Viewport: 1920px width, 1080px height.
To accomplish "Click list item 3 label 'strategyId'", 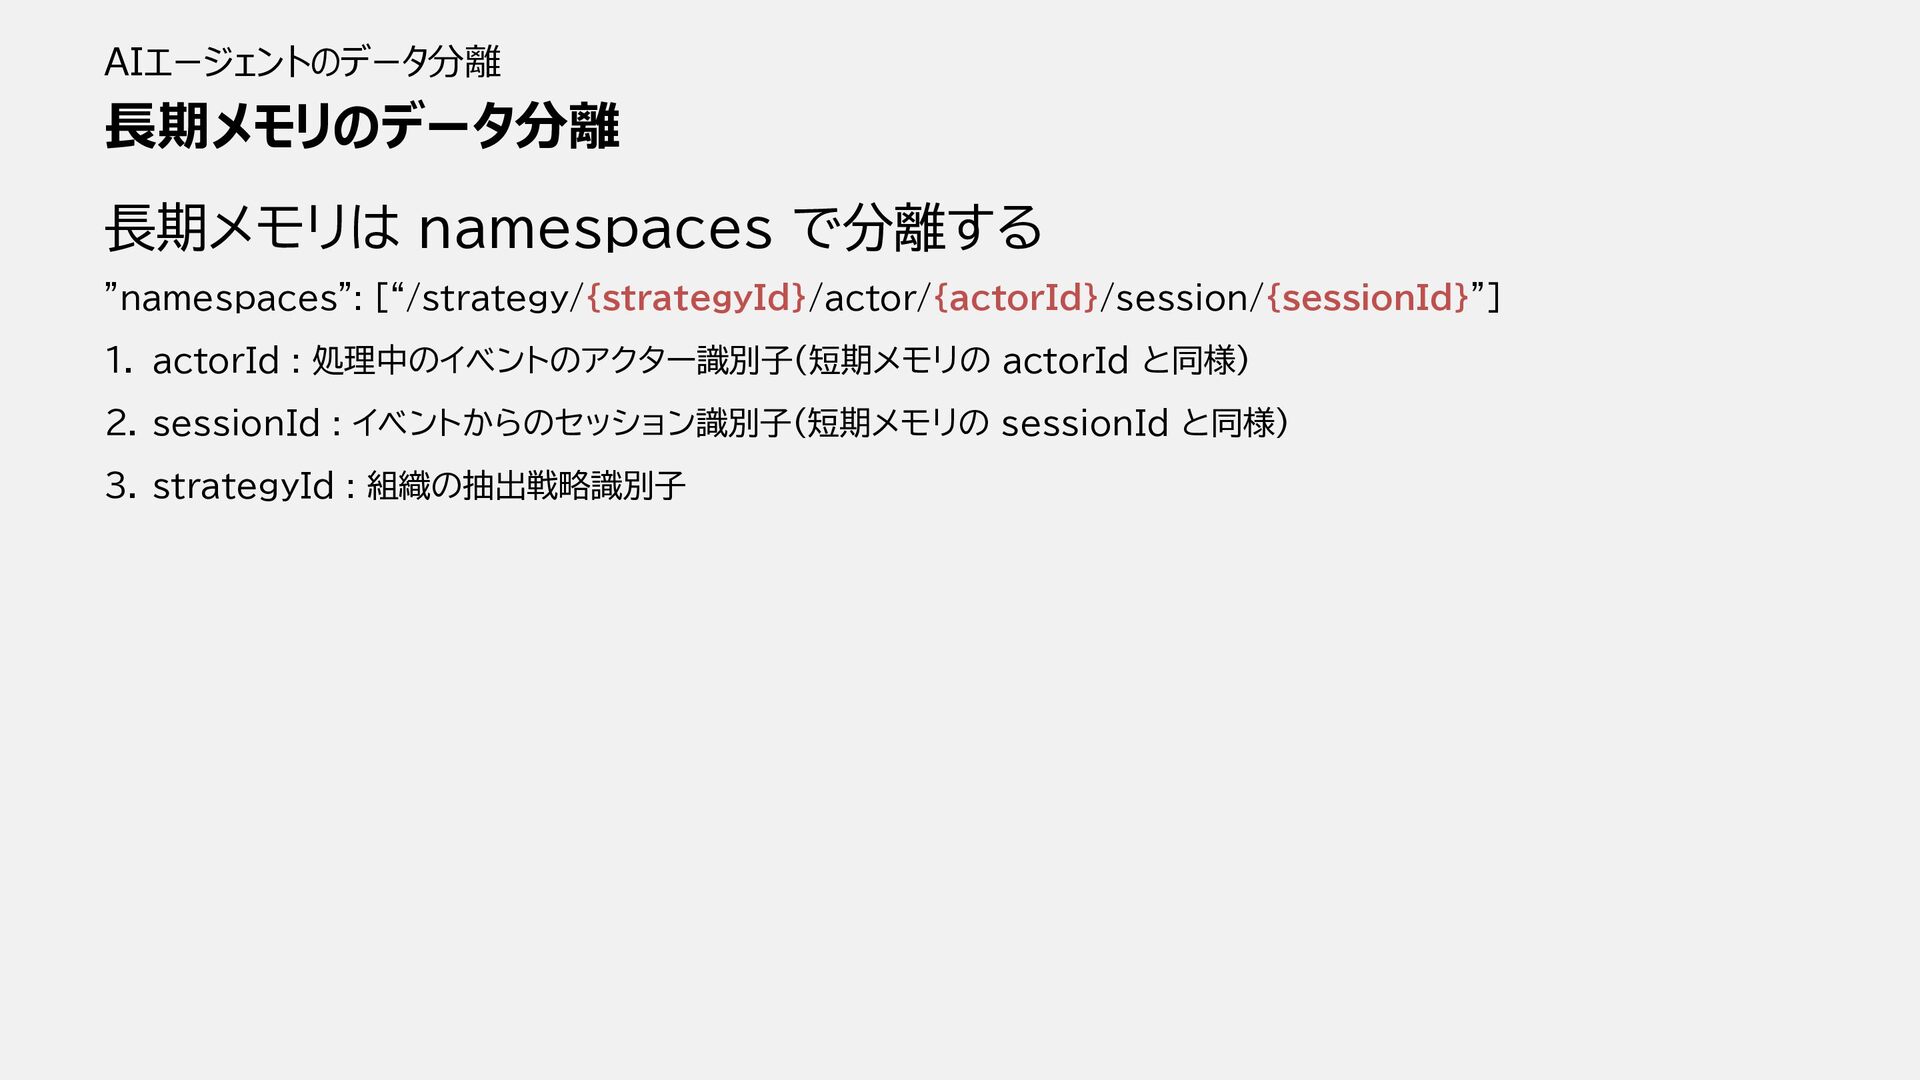I will coord(243,487).
